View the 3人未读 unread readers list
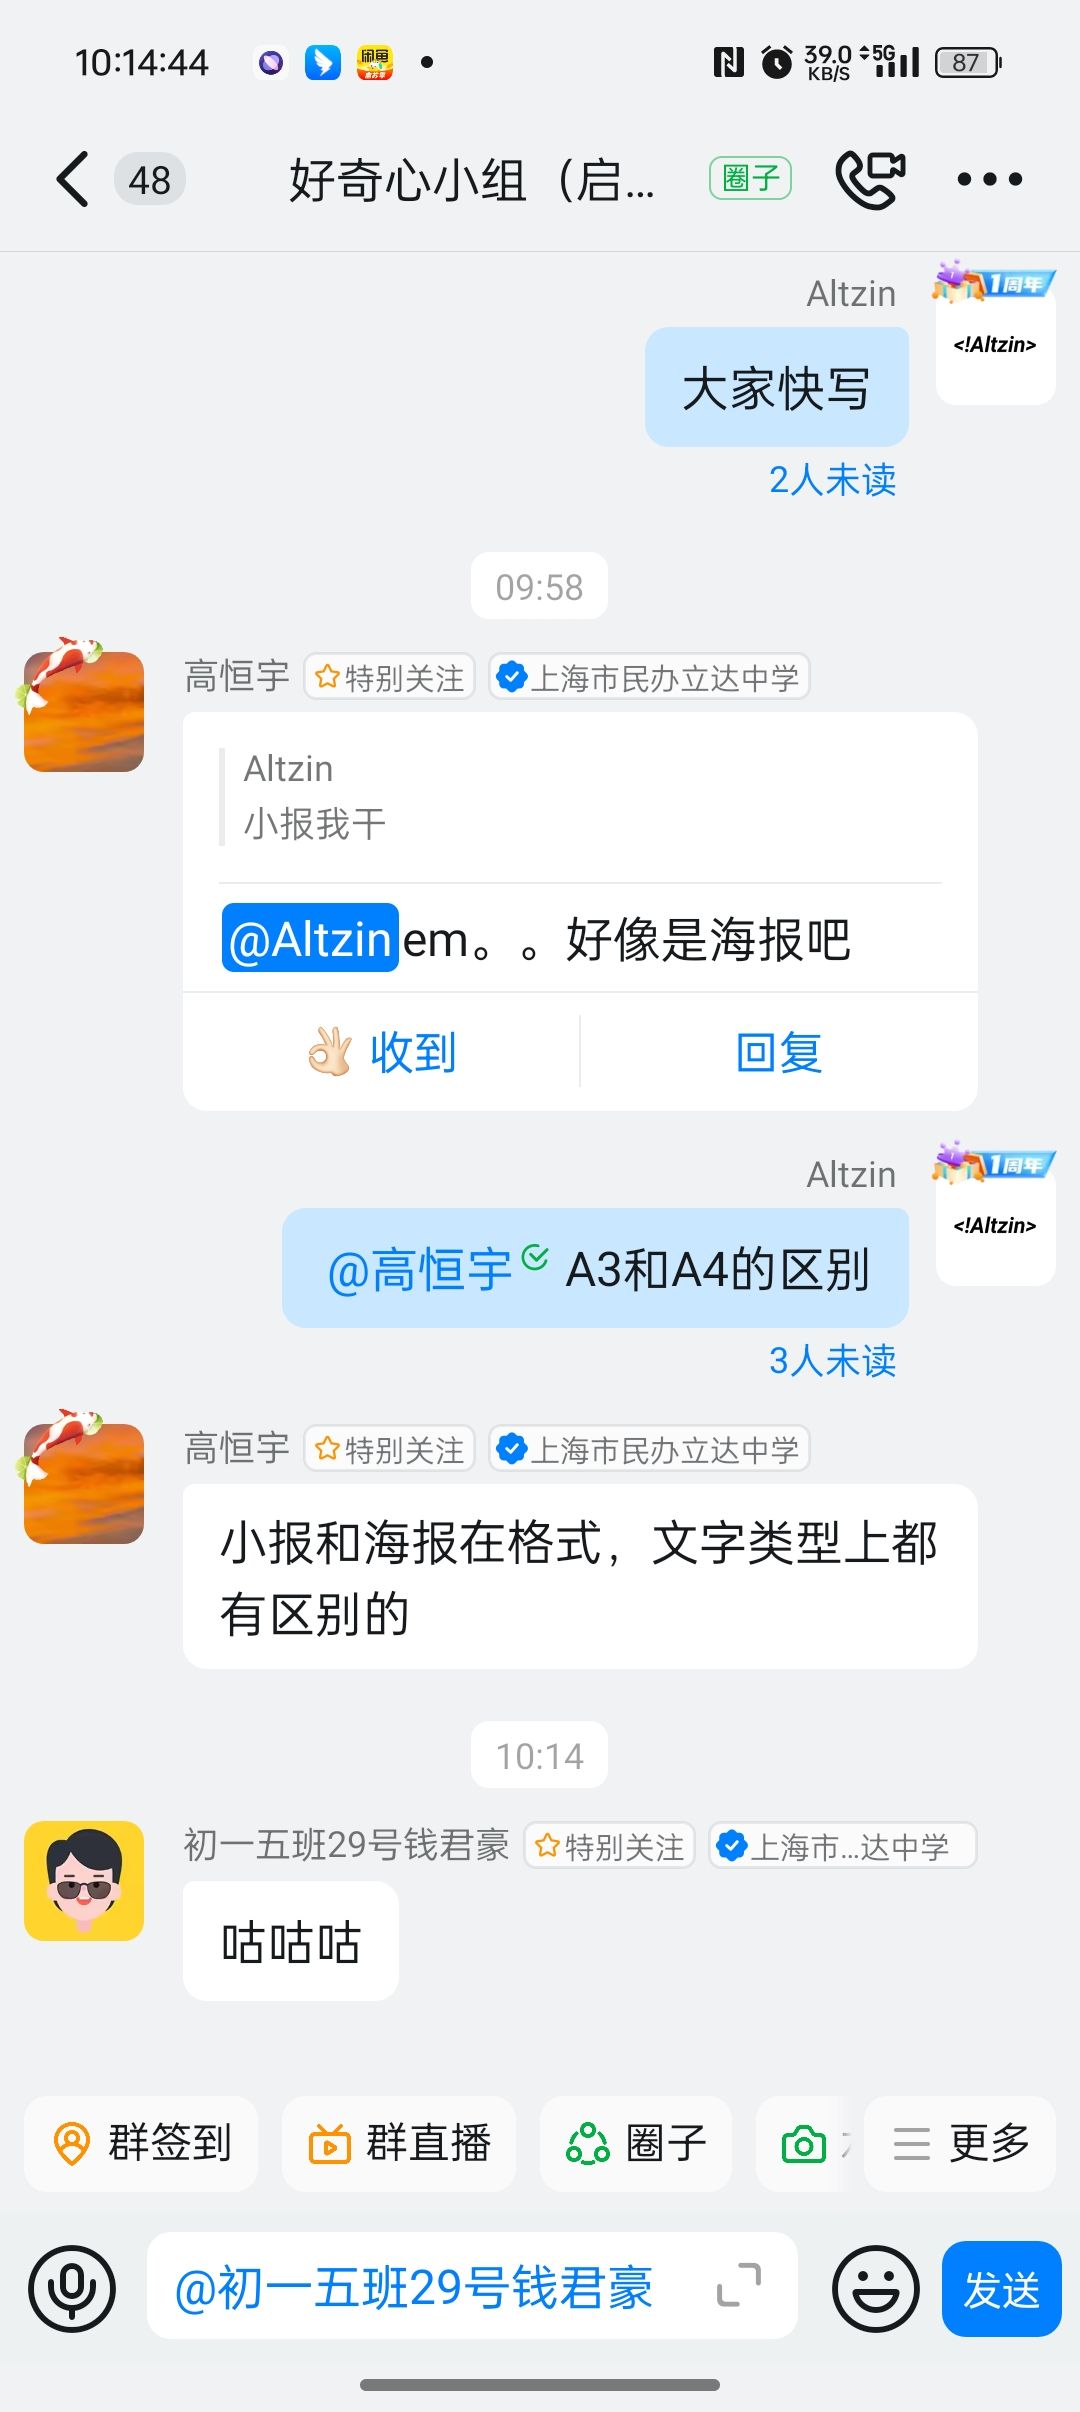The image size is (1080, 2412). point(832,1361)
